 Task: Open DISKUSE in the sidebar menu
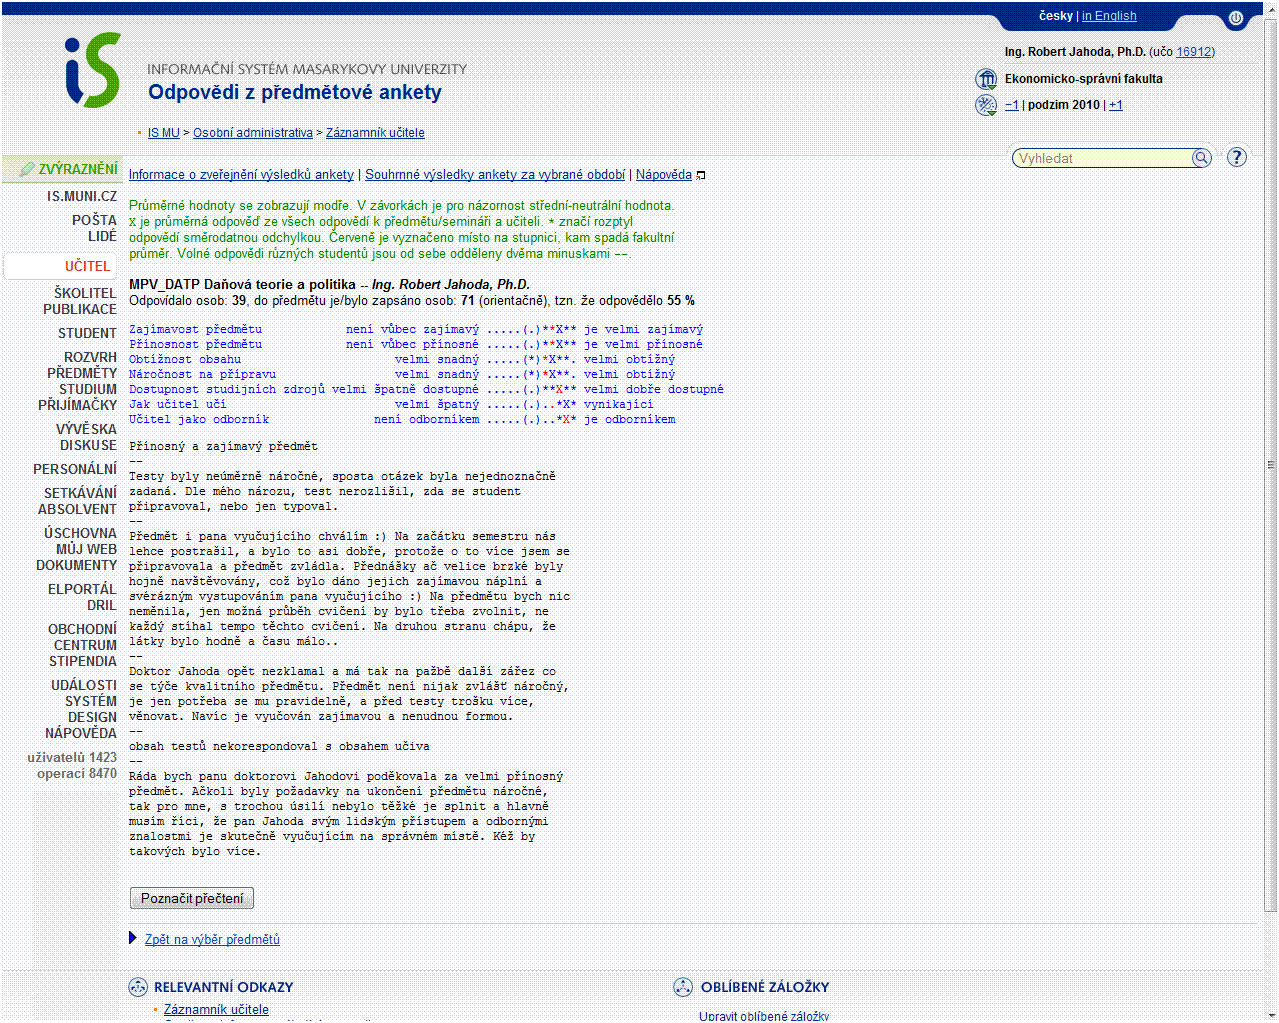coord(89,445)
